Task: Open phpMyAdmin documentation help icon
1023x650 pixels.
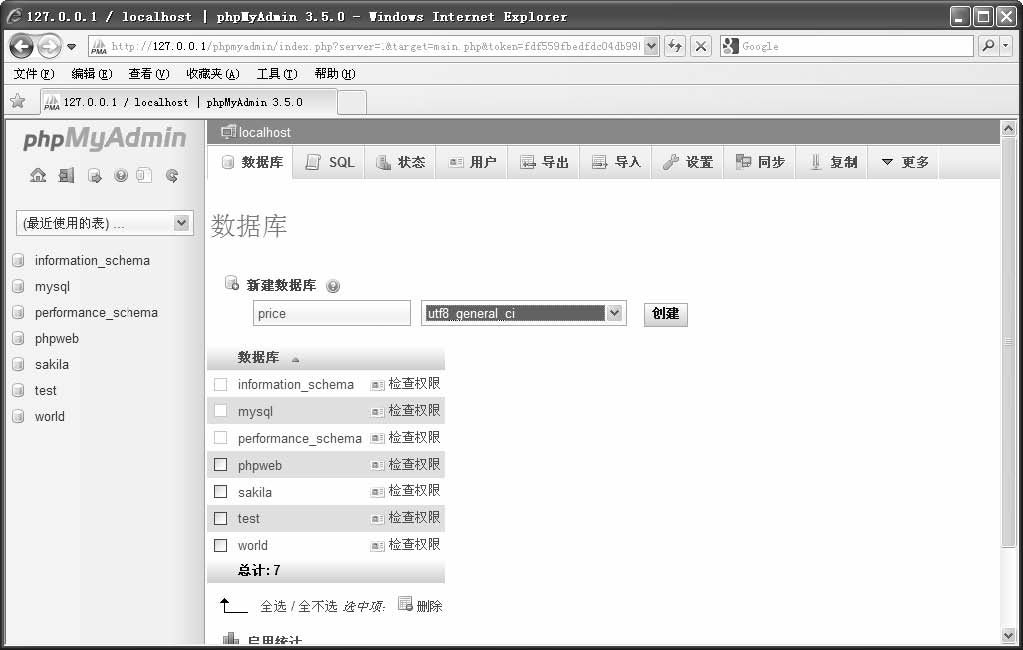Action: 121,175
